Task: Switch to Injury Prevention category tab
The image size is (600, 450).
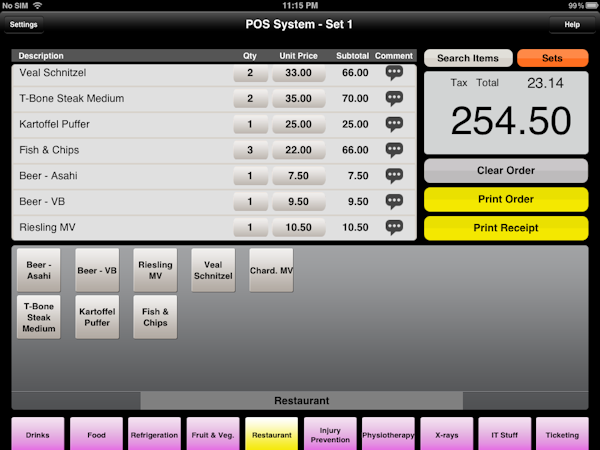Action: [330, 434]
